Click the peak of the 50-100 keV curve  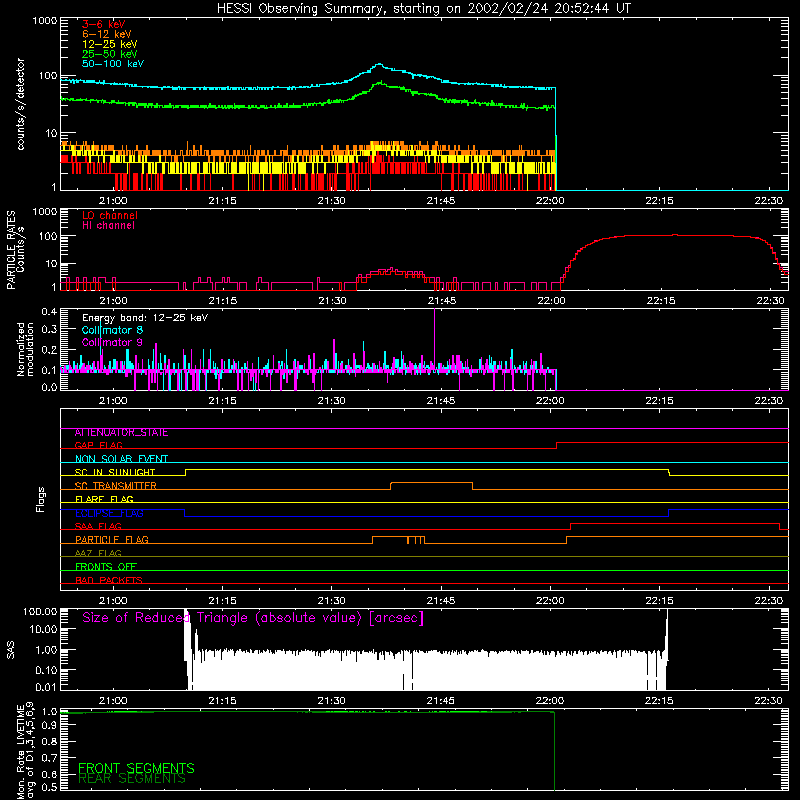point(379,64)
